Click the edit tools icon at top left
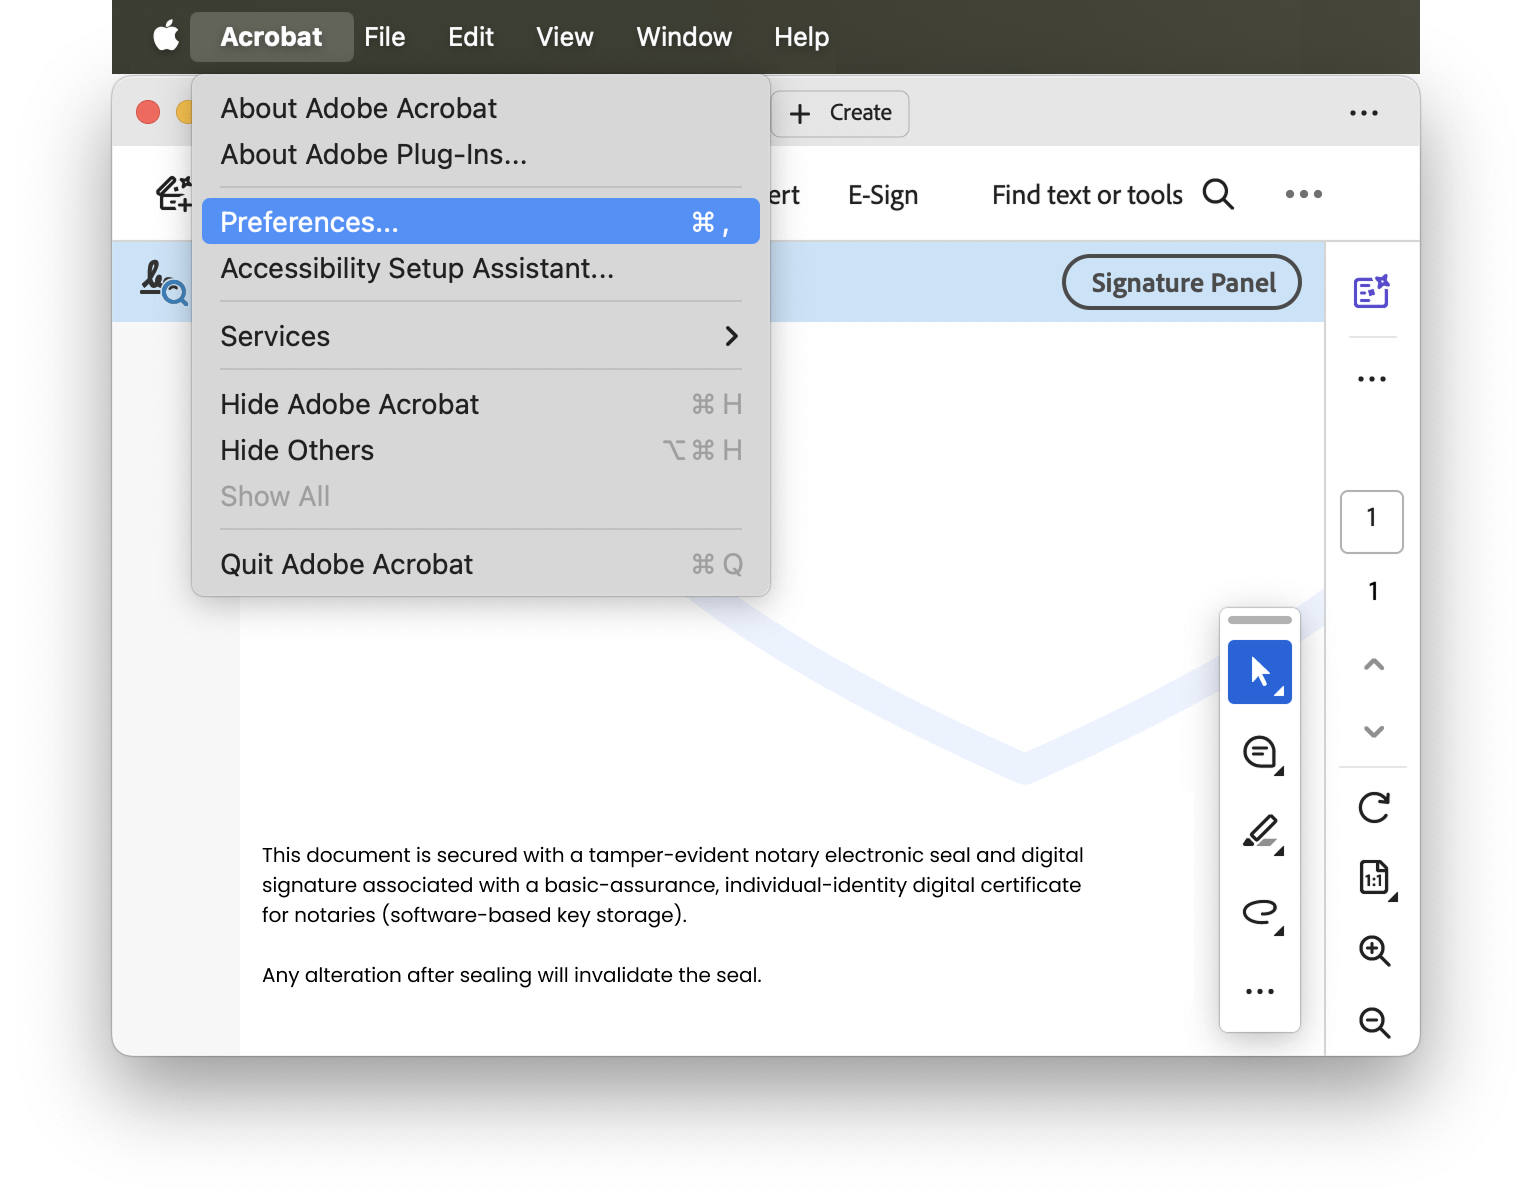The height and width of the screenshot is (1204, 1532). point(174,194)
